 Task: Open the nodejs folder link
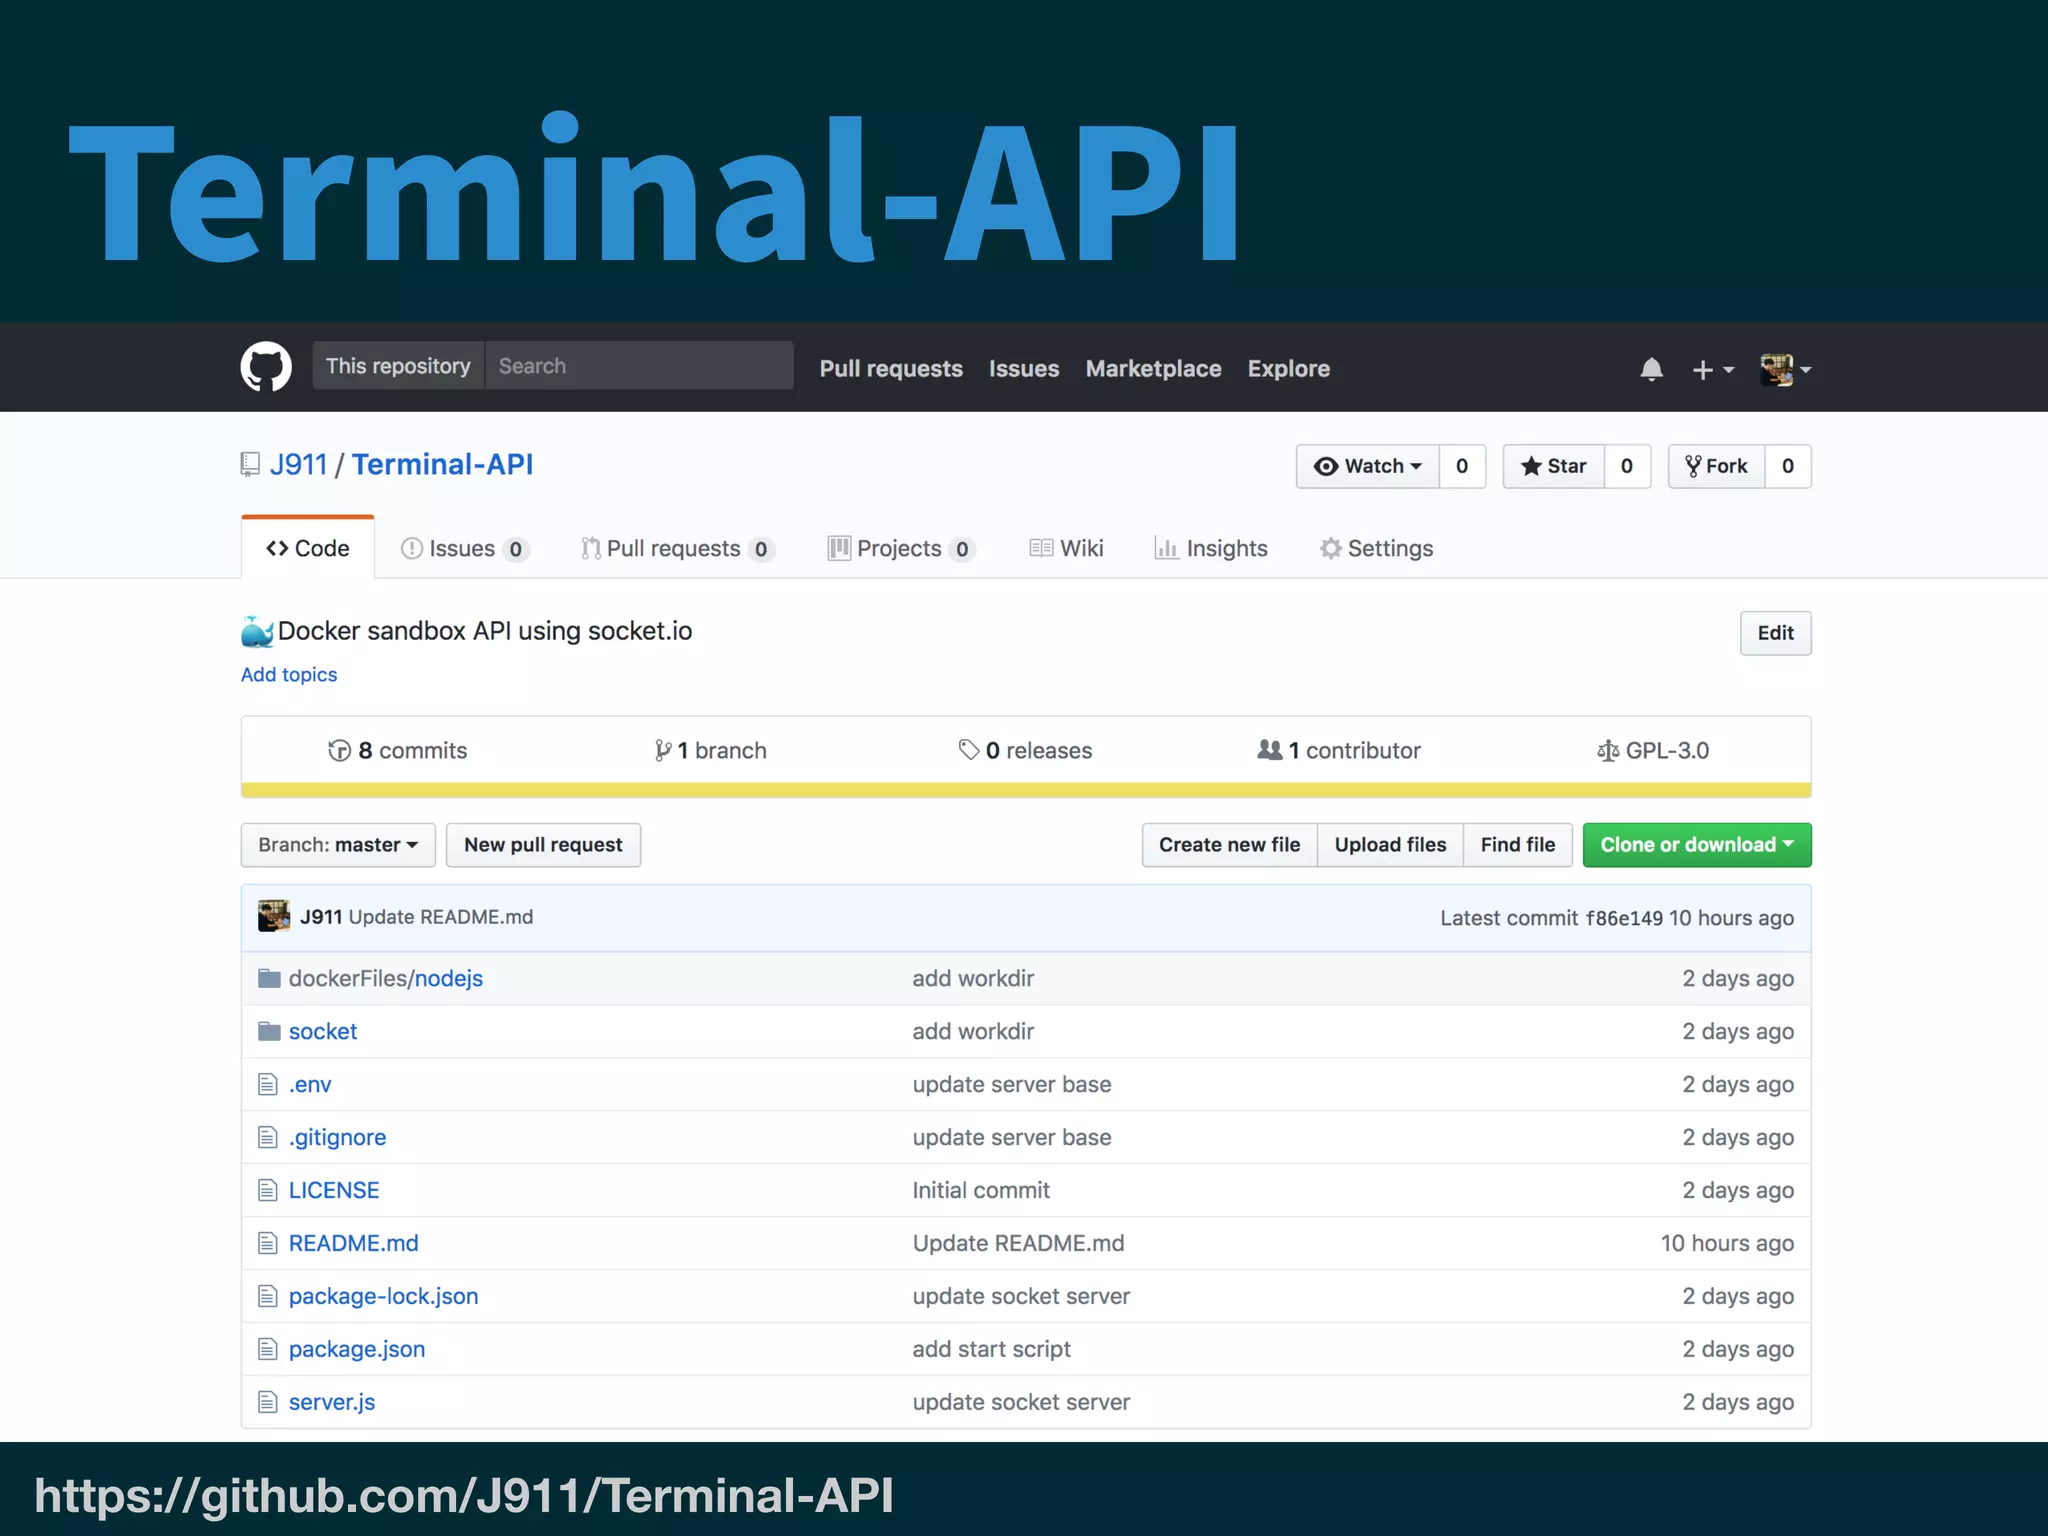(x=449, y=978)
